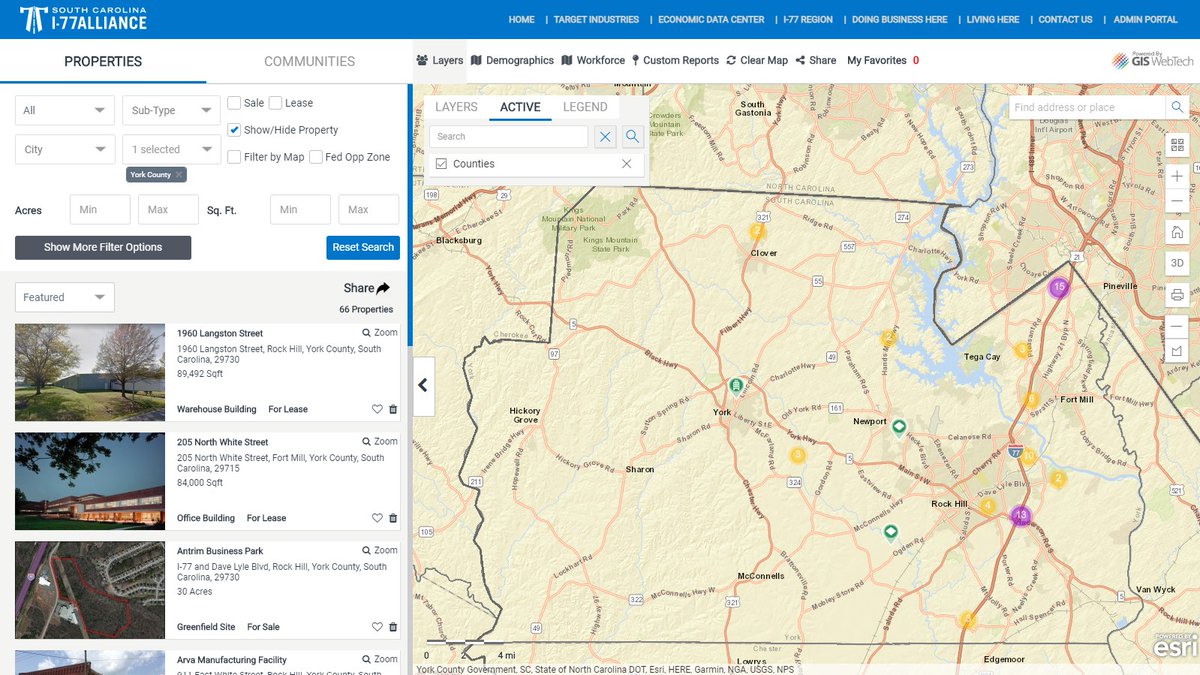The height and width of the screenshot is (675, 1200).
Task: Open the All property type dropdown
Action: pos(65,111)
